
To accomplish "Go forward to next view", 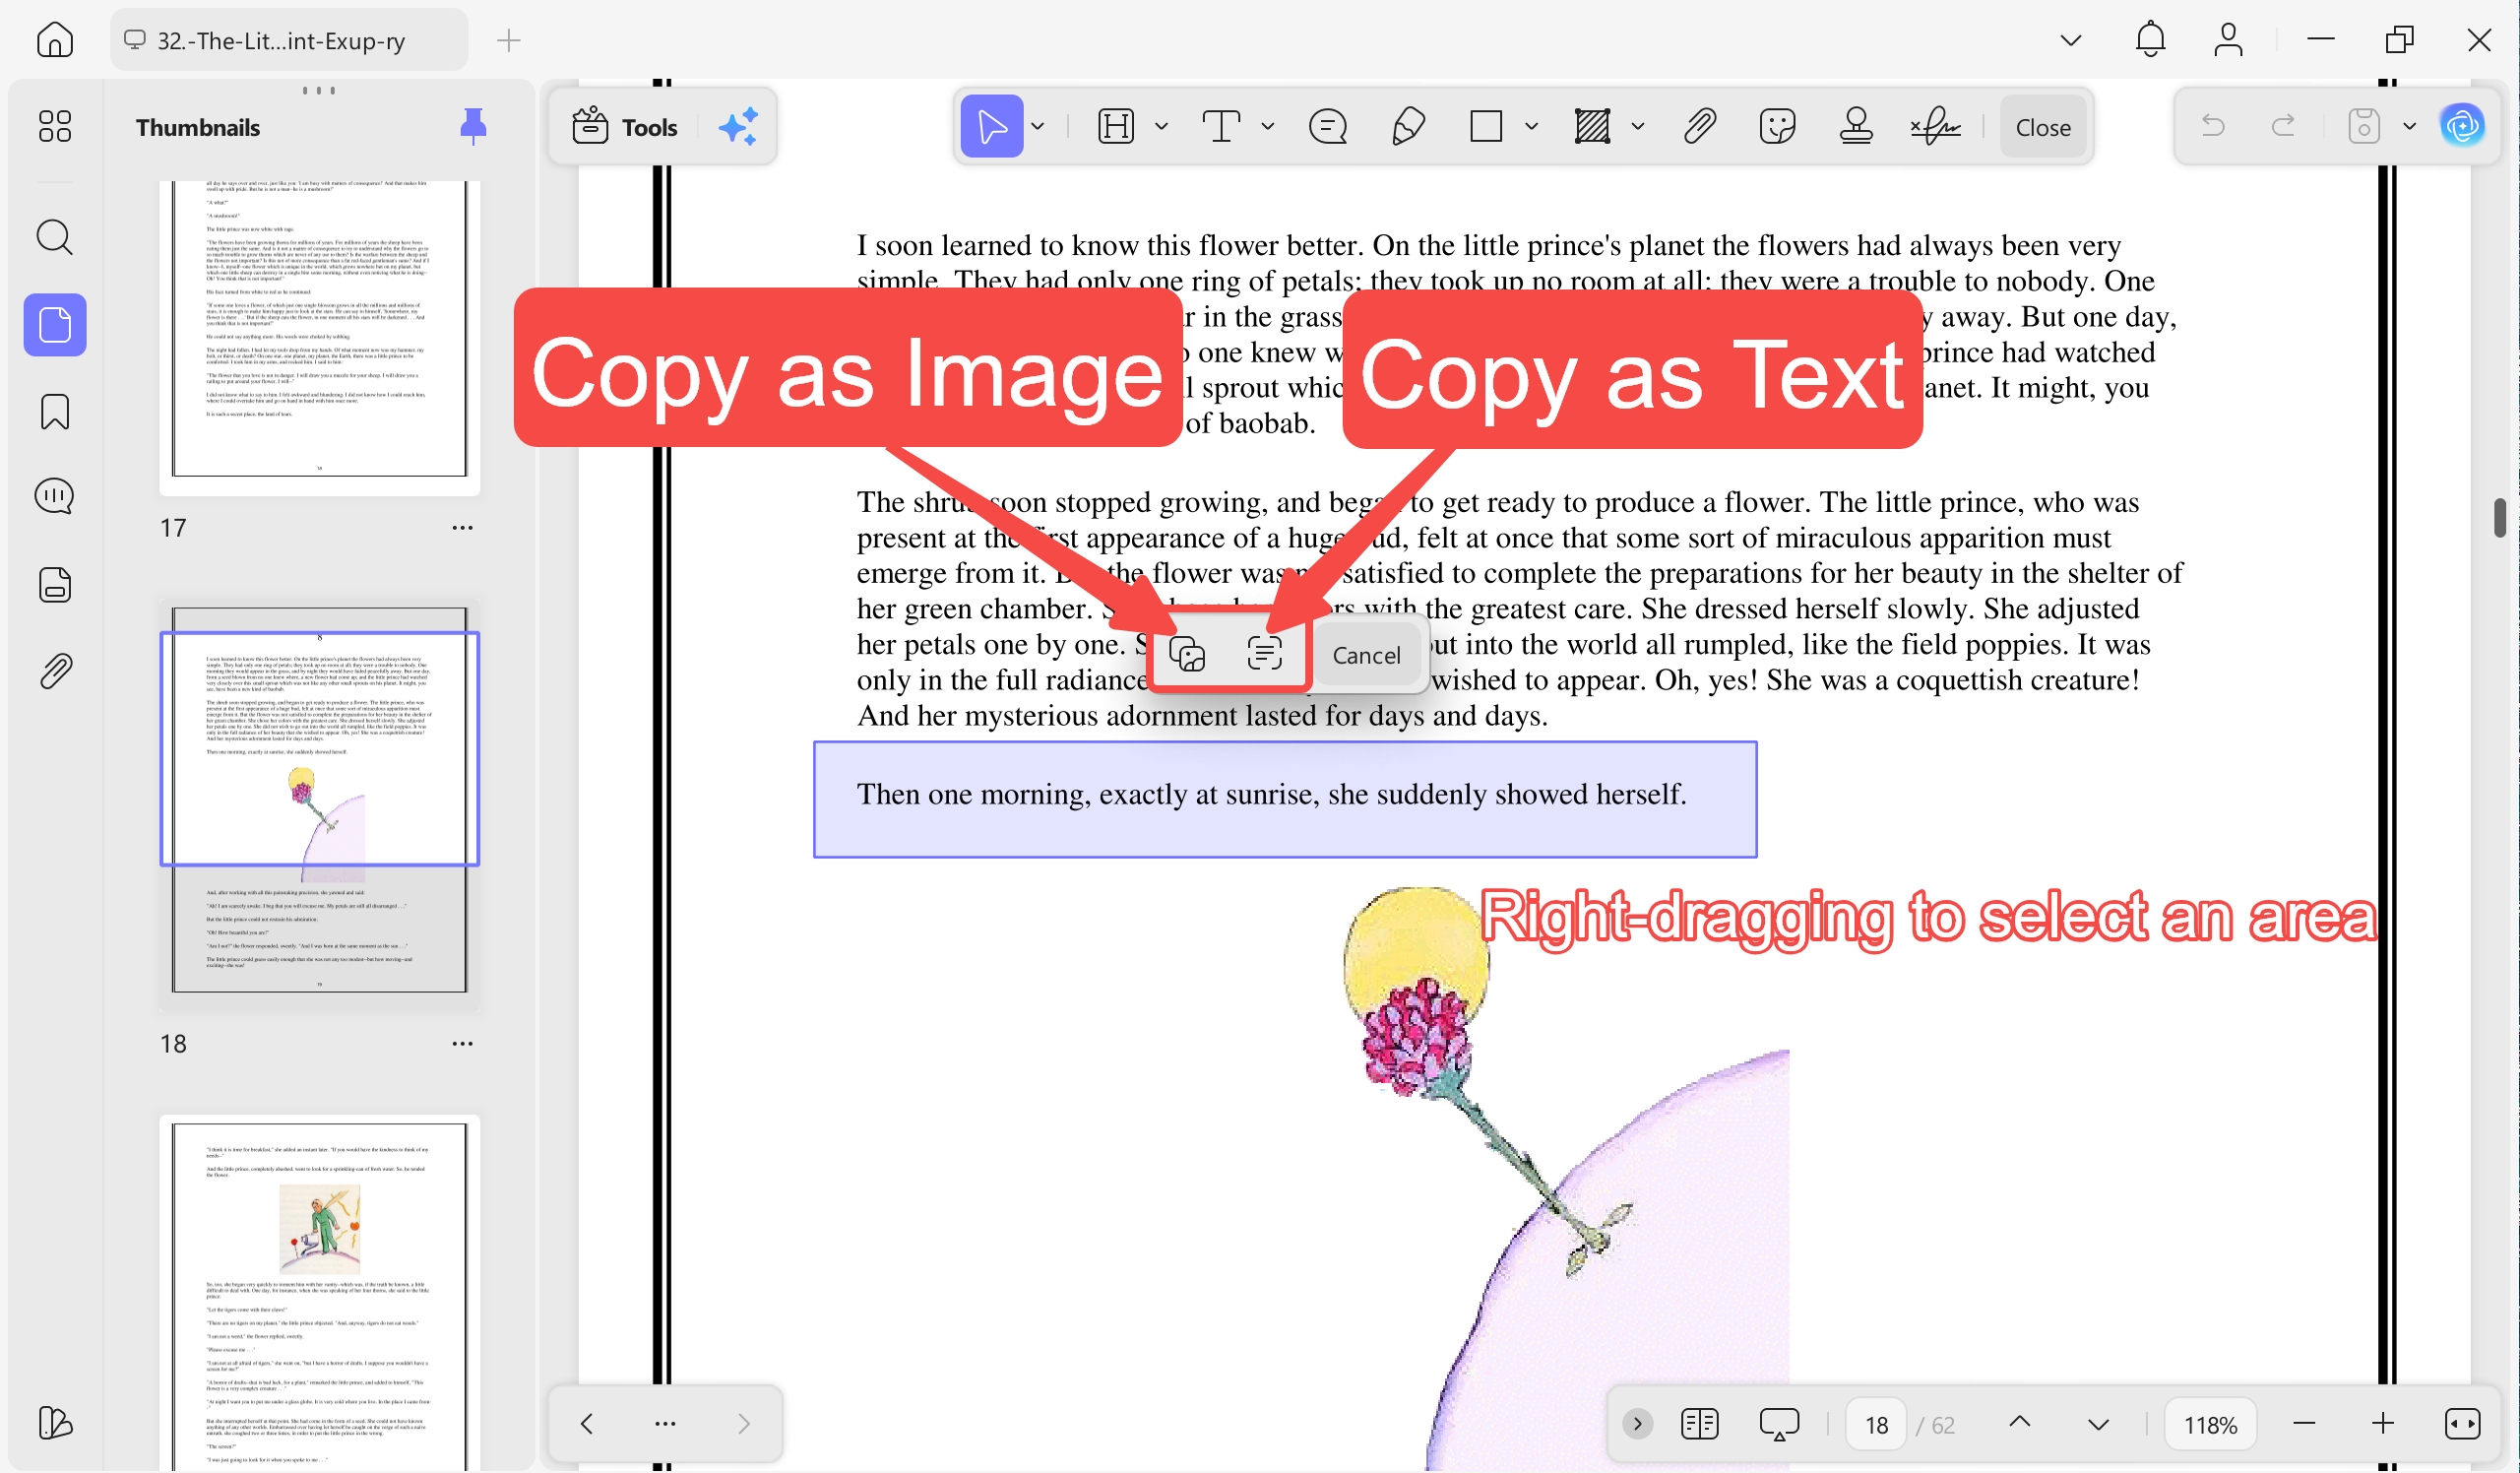I will 743,1423.
